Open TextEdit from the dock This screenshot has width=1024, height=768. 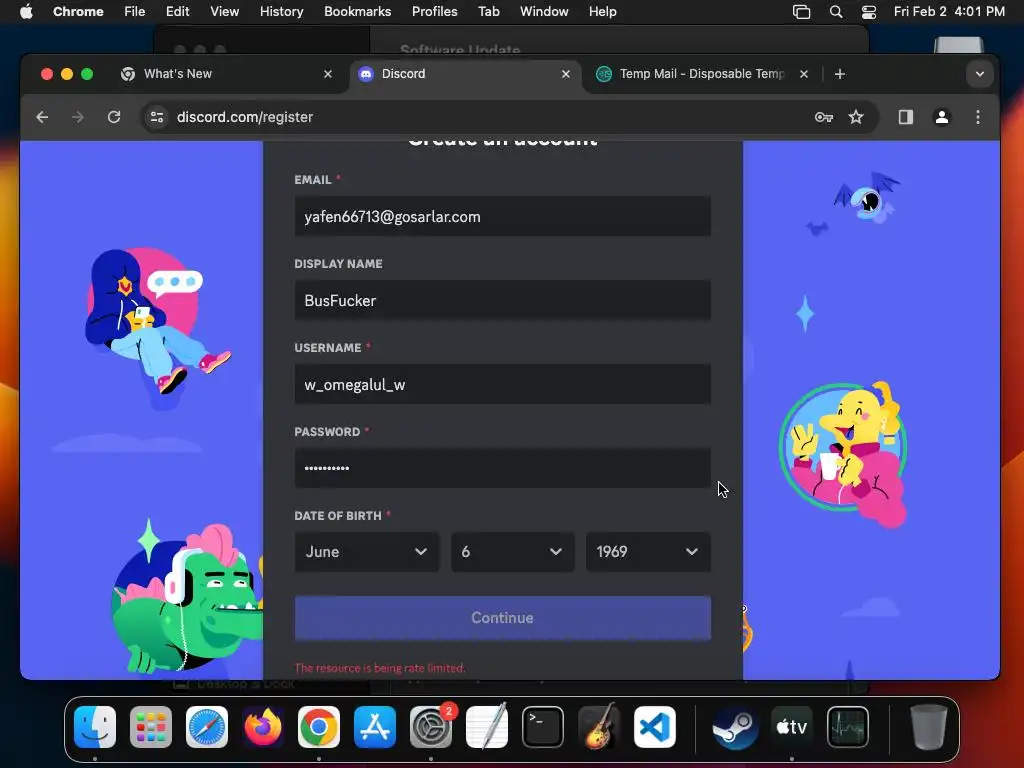[487, 727]
